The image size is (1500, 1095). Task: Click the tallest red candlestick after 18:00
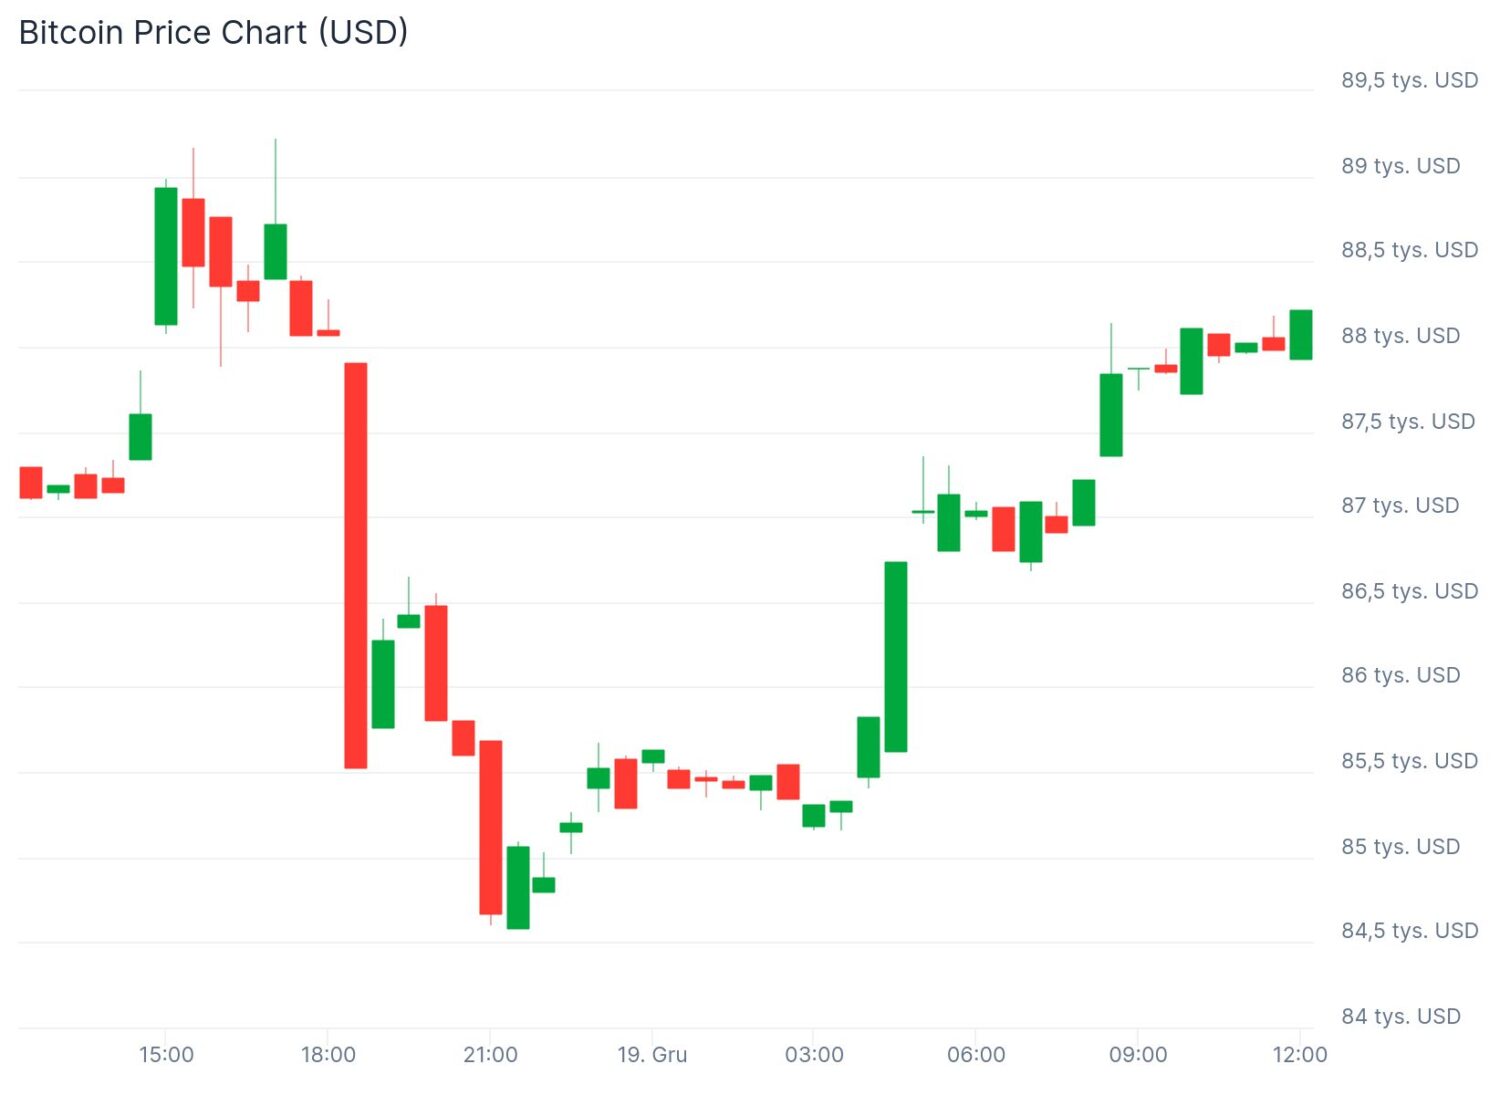(x=356, y=565)
